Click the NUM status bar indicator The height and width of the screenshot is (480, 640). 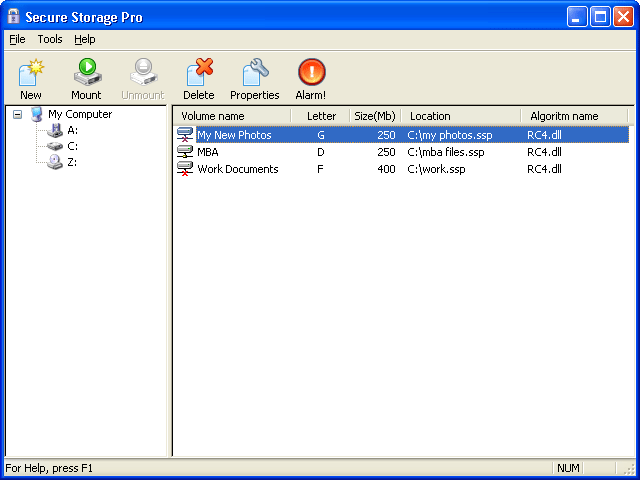click(x=568, y=468)
